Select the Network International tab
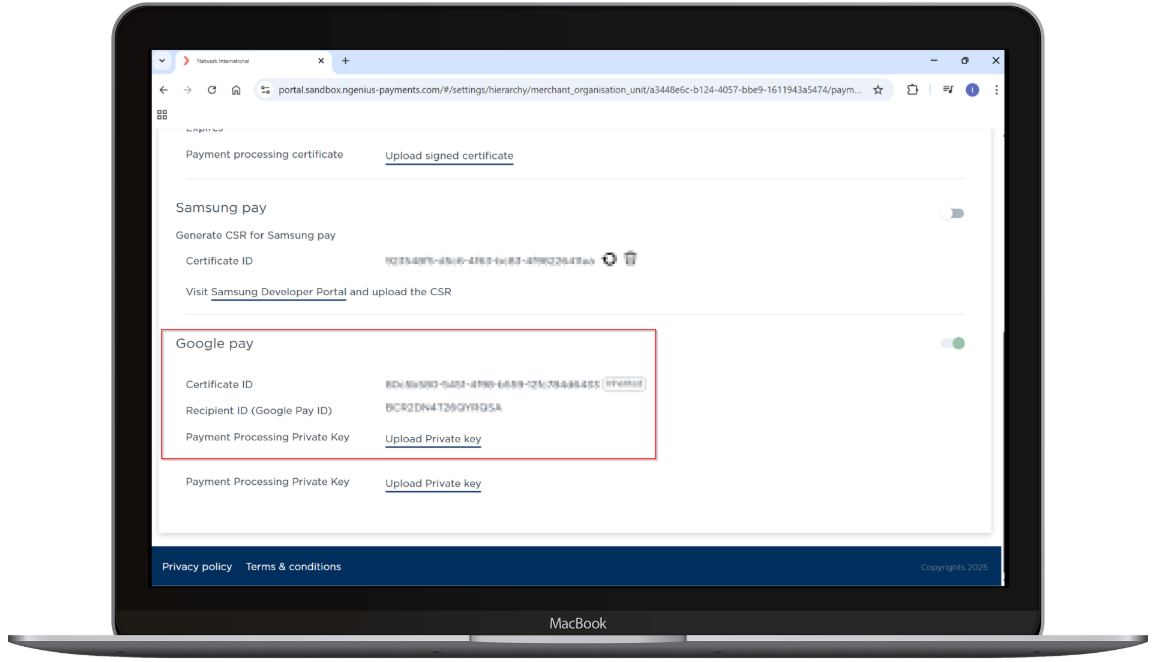1154x662 pixels. point(252,61)
